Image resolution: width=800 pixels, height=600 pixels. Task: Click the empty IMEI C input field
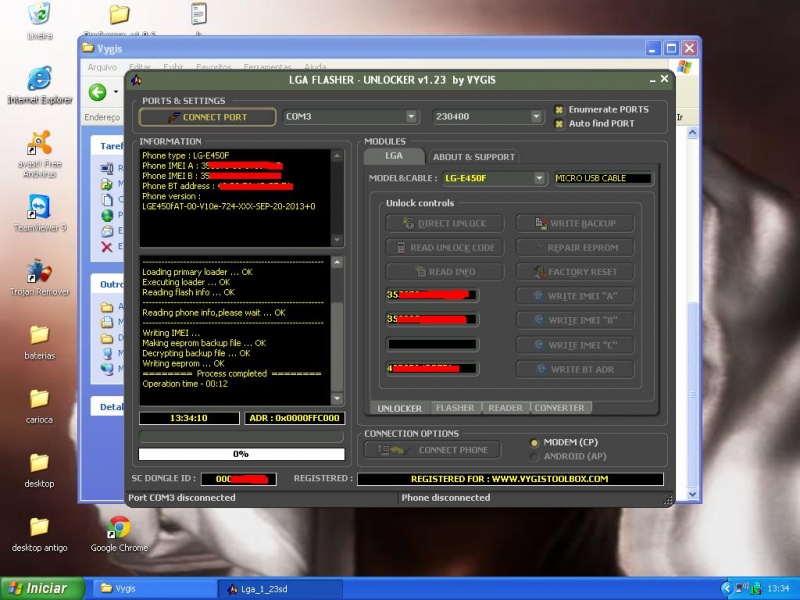[x=432, y=344]
